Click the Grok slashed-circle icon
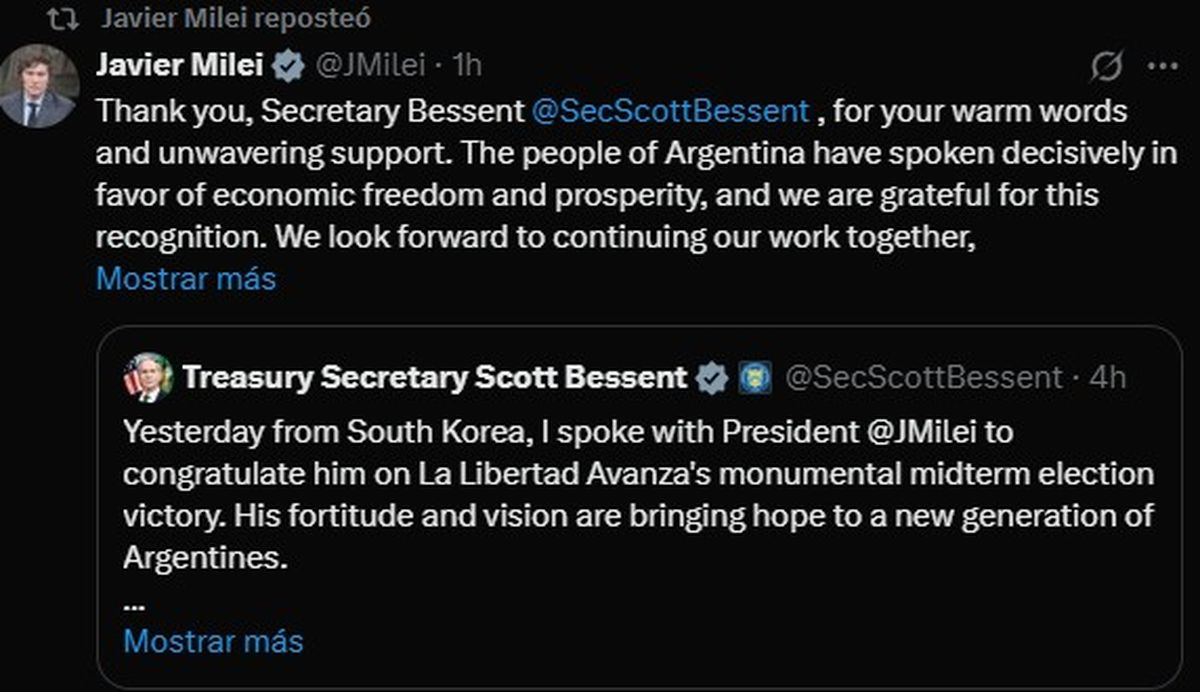The width and height of the screenshot is (1200, 692). coord(1106,67)
